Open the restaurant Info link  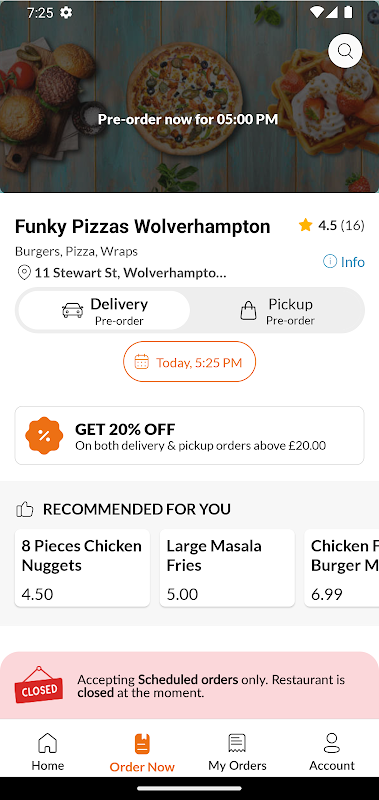(344, 262)
